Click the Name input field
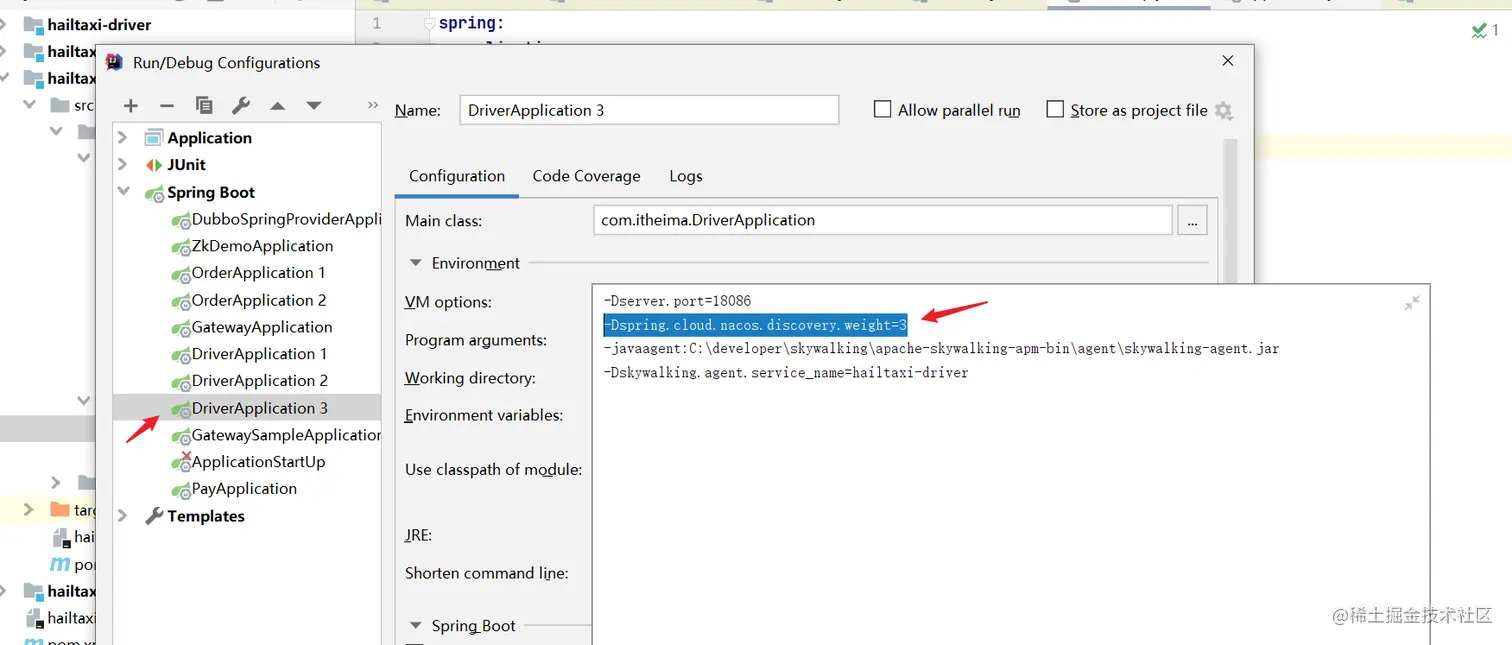 click(x=649, y=110)
